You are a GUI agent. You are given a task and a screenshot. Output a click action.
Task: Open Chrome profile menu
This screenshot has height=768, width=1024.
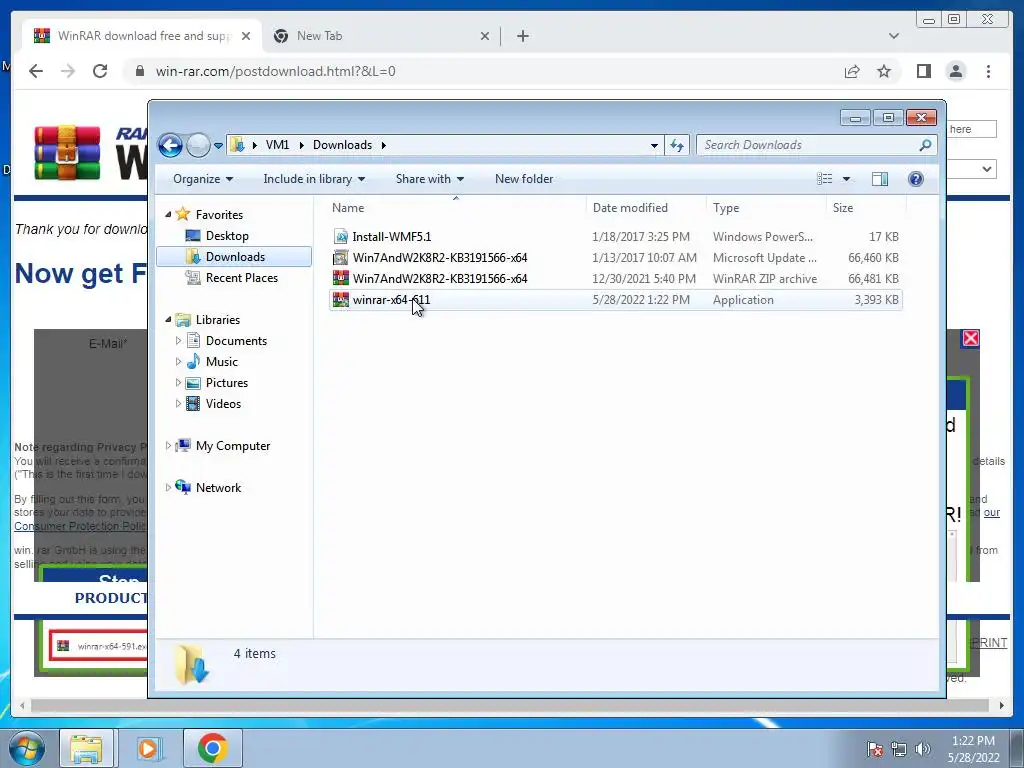pos(955,71)
